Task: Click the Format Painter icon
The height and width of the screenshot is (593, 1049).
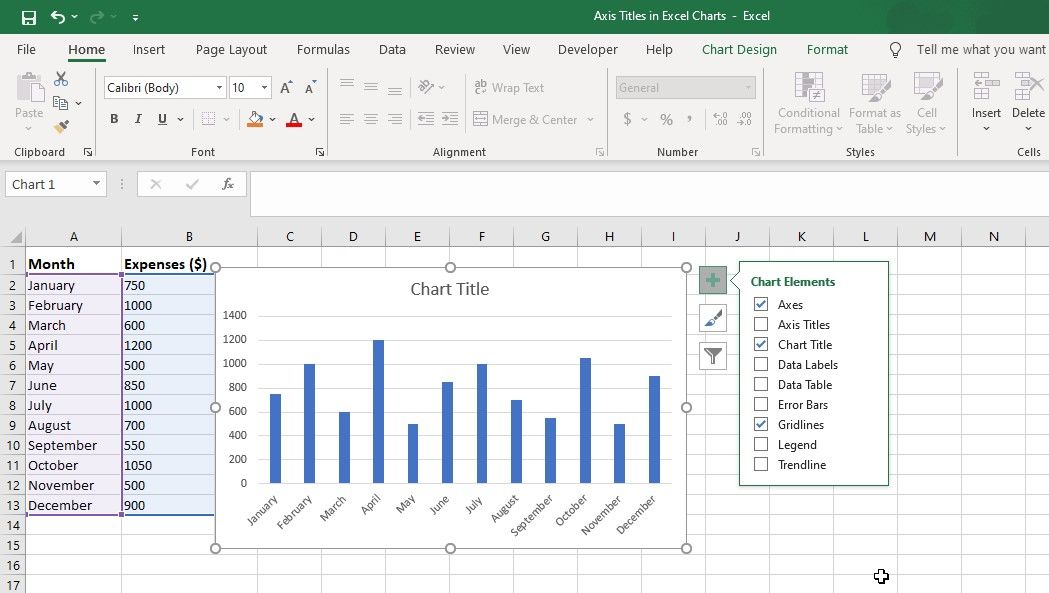Action: pyautogui.click(x=61, y=127)
